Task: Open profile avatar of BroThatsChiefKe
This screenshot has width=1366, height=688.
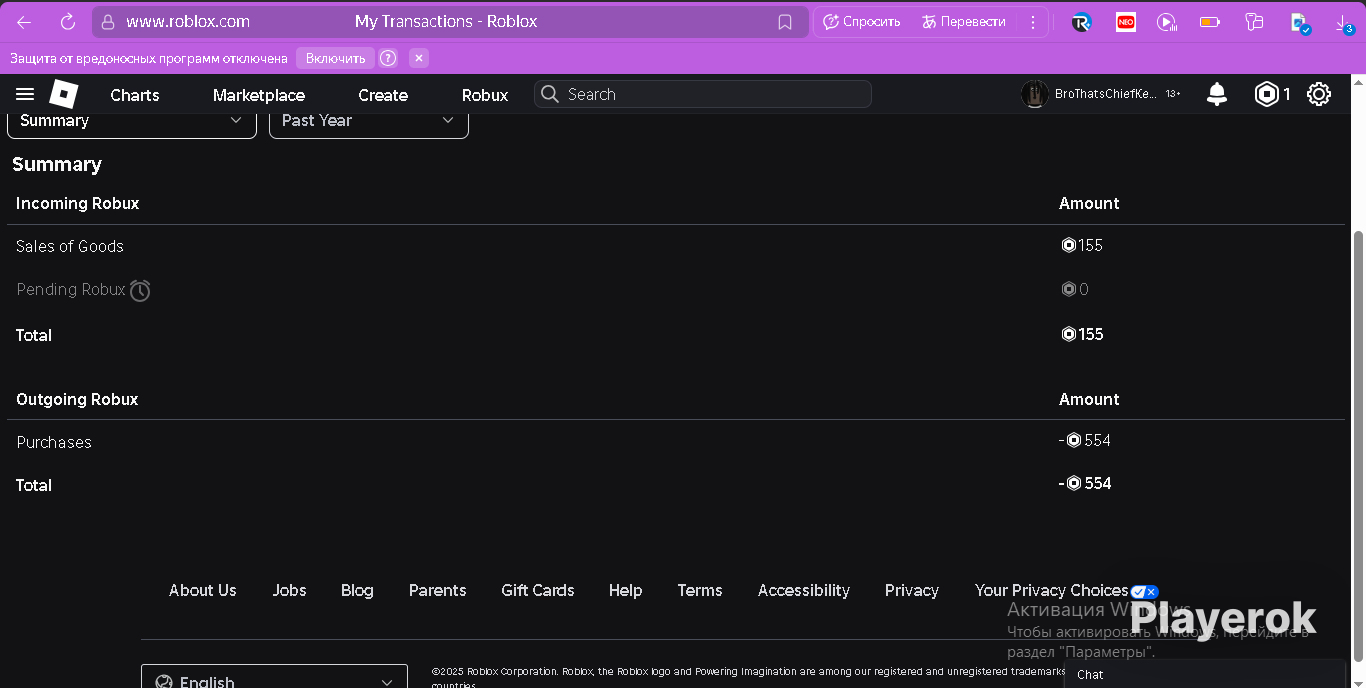Action: [1034, 94]
